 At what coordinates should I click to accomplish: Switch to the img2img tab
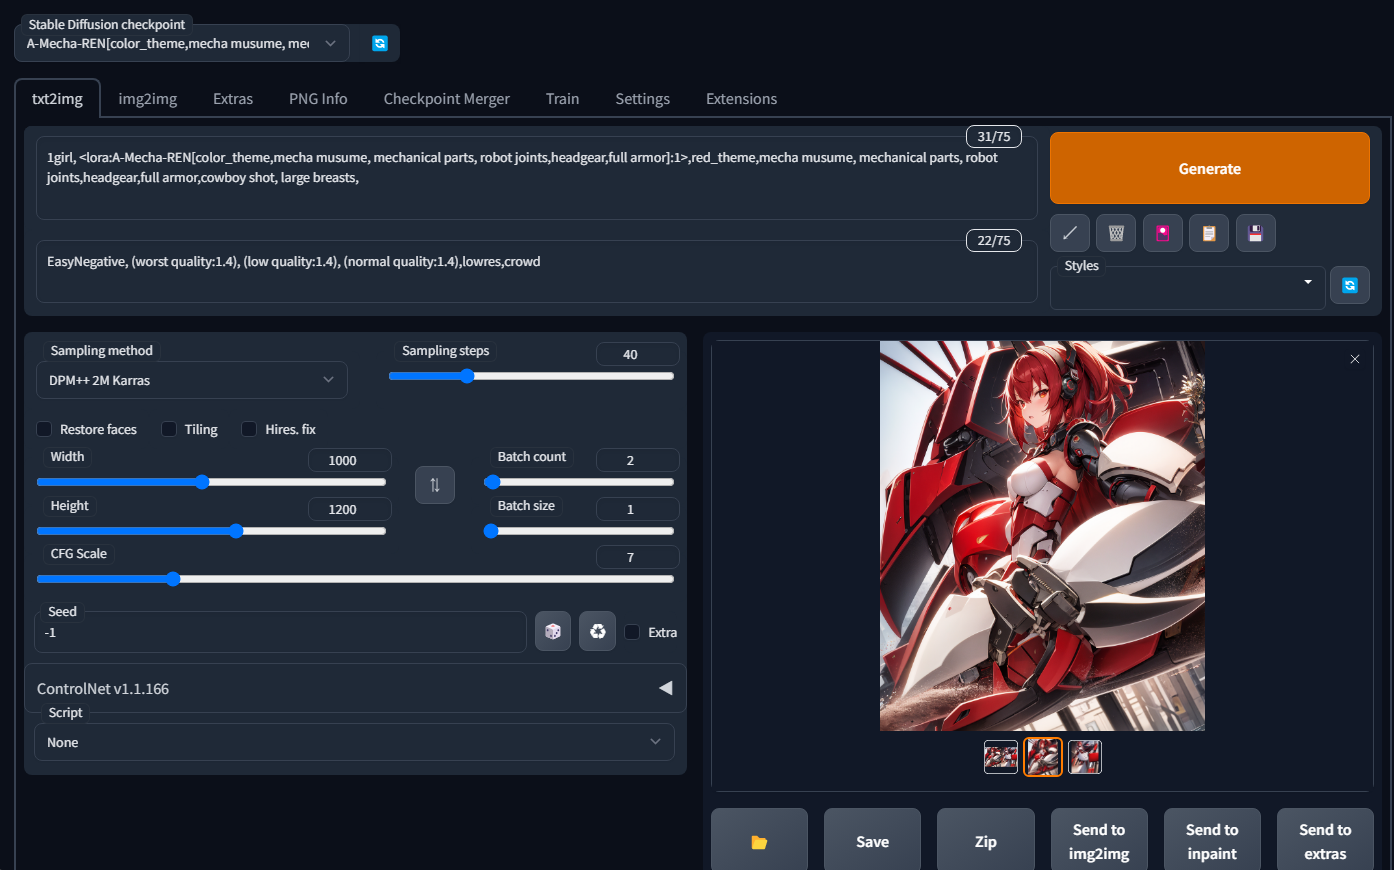[147, 99]
